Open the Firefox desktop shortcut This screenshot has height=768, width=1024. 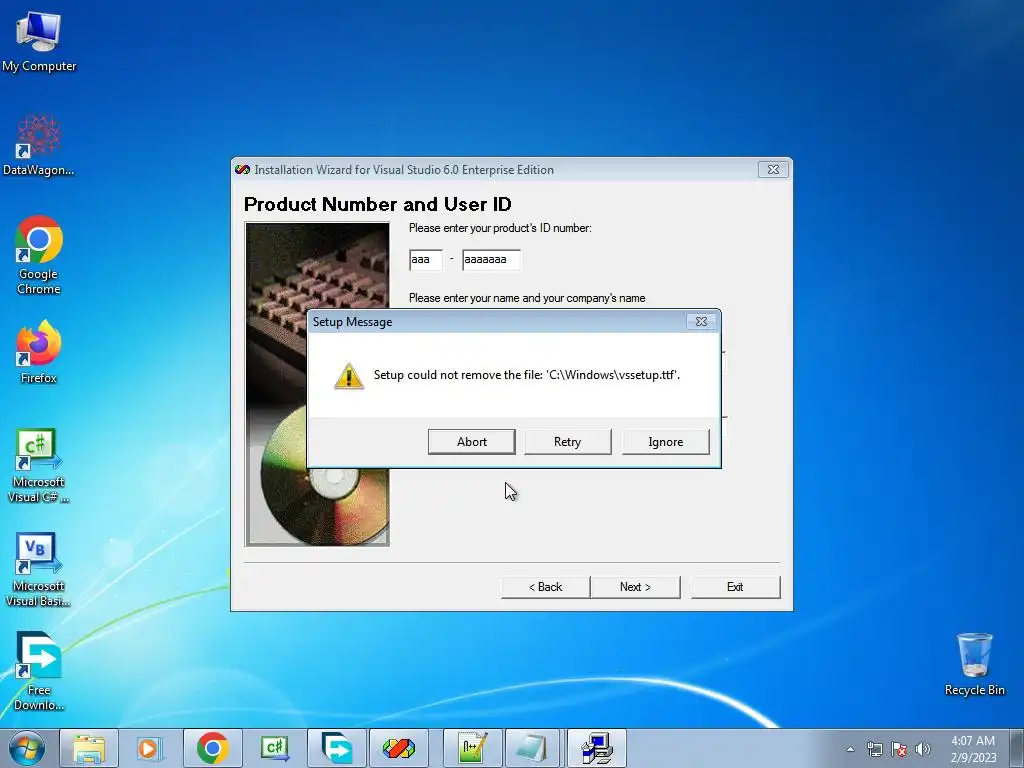[x=39, y=352]
